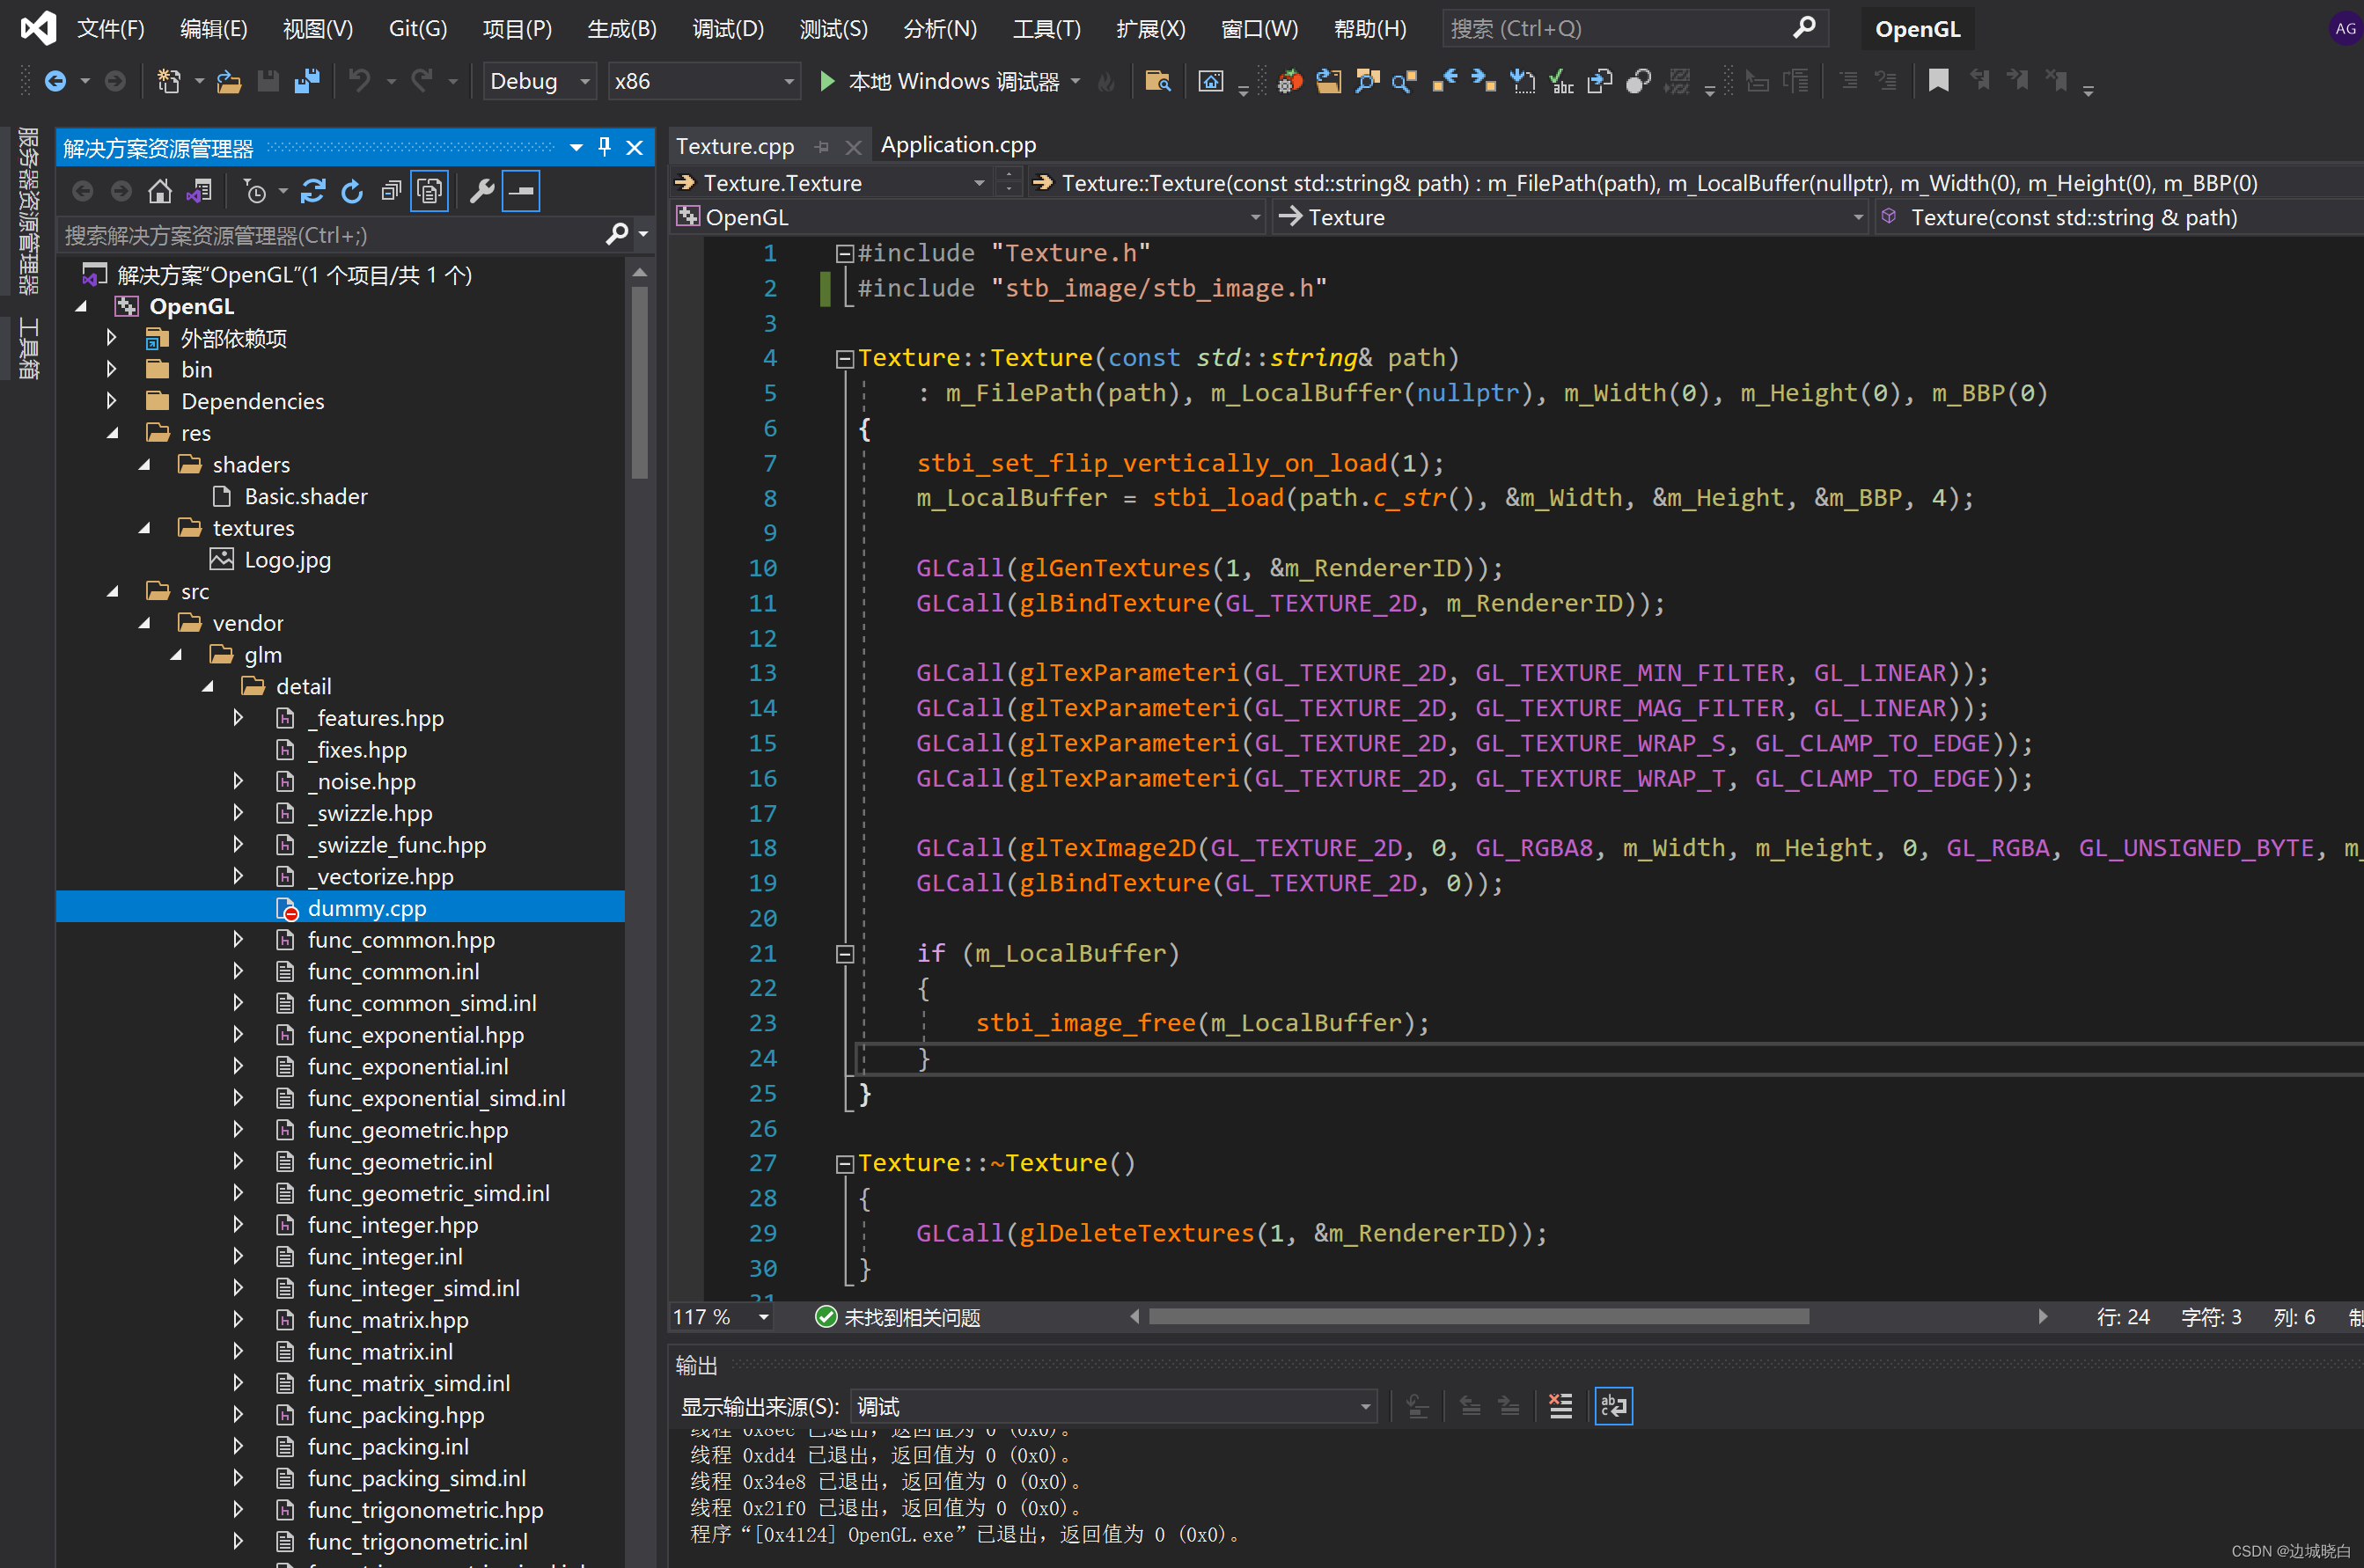Screen dimensions: 2364x1568
Task: Open the 生成(B) build menu
Action: [621, 29]
